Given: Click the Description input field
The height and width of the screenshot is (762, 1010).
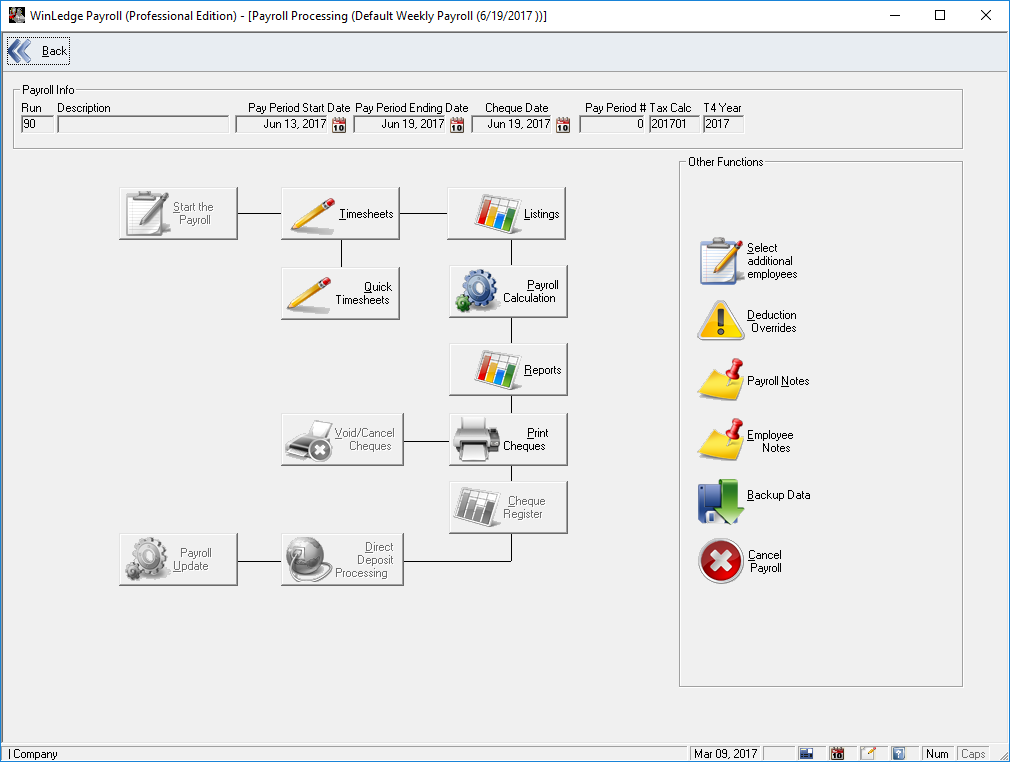Looking at the screenshot, I should tap(143, 125).
